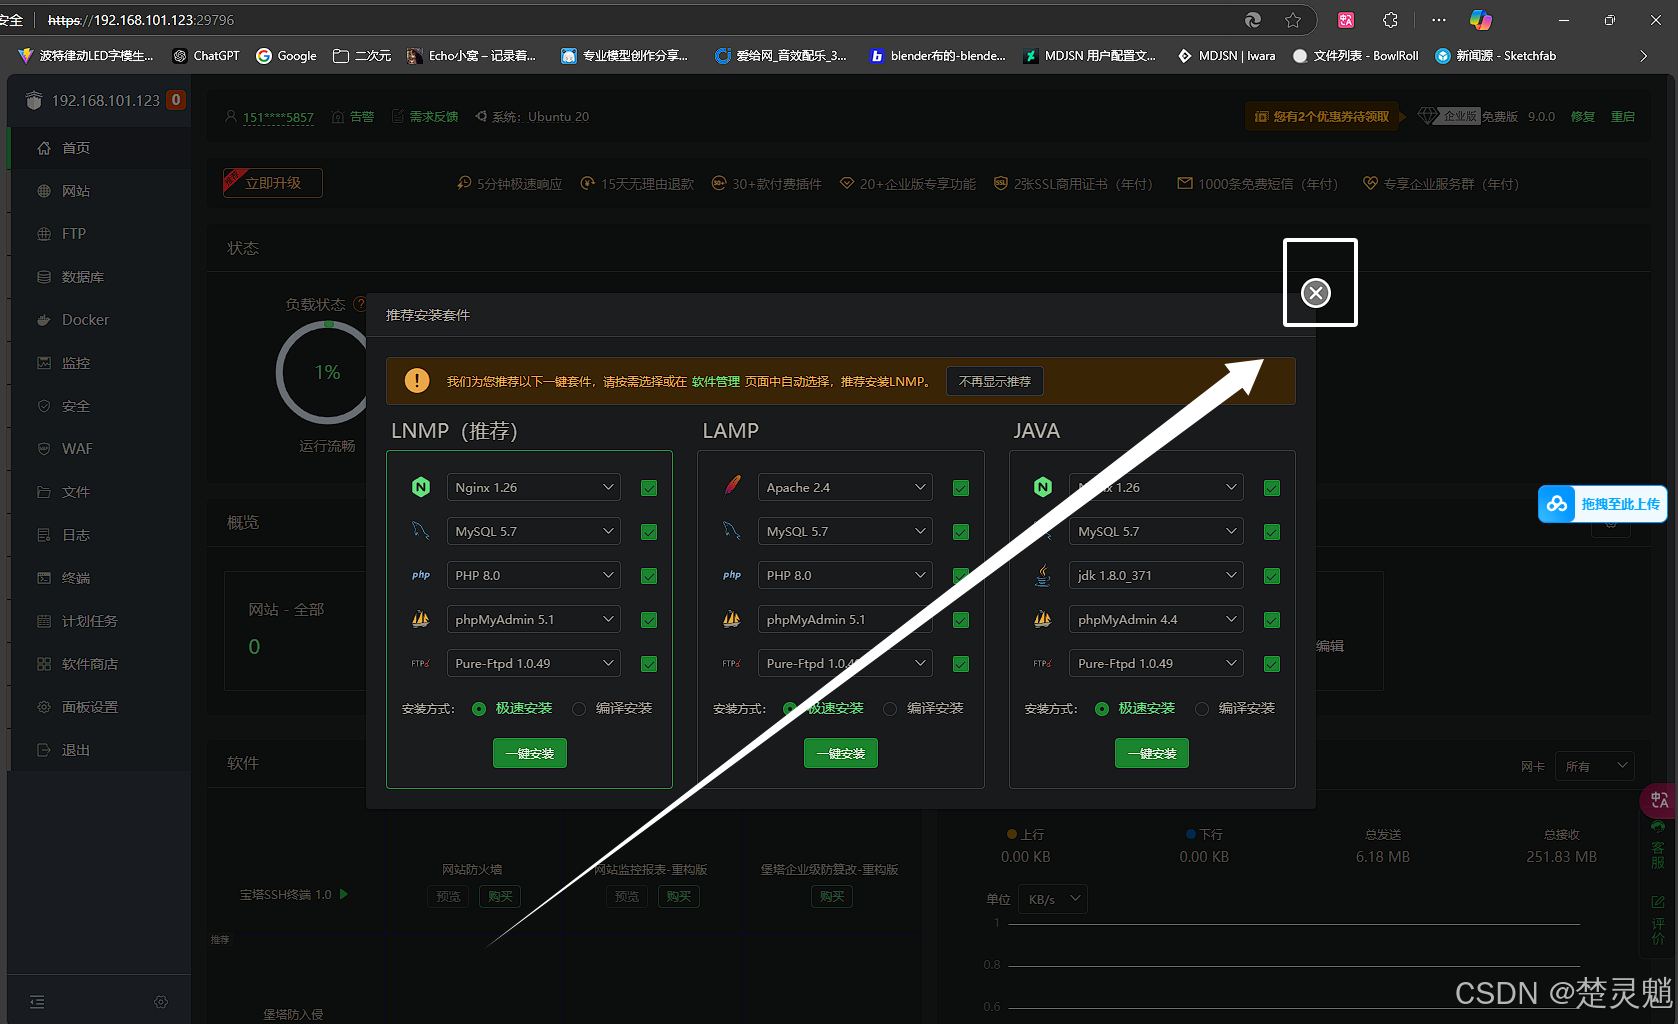Open the LNMP phpMyAdmin 5.1 dropdown

534,619
